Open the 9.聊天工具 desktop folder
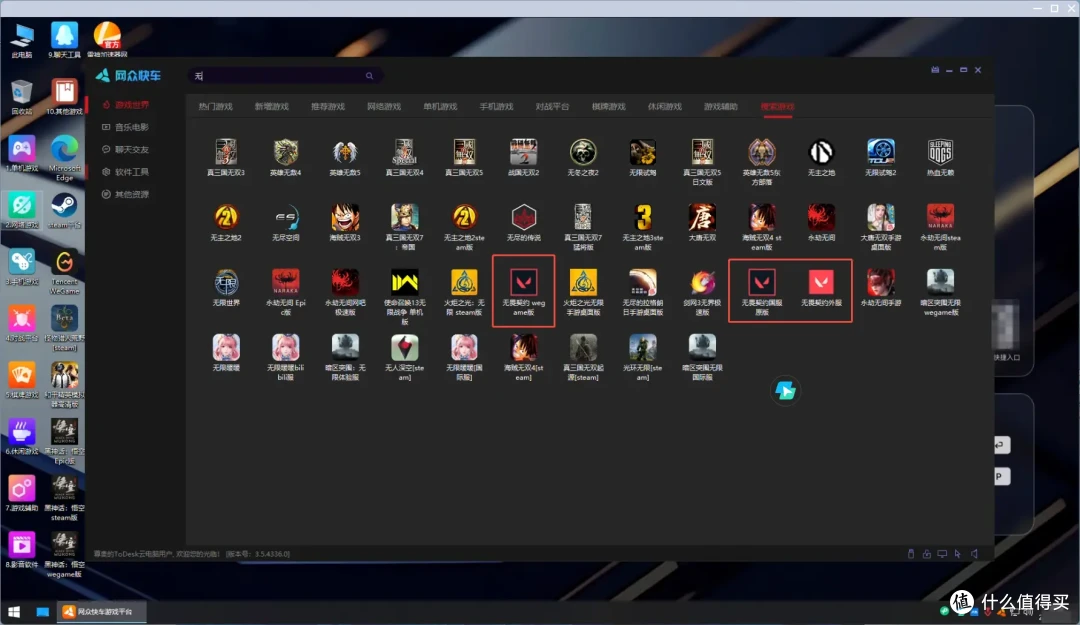The width and height of the screenshot is (1080, 625). point(64,40)
